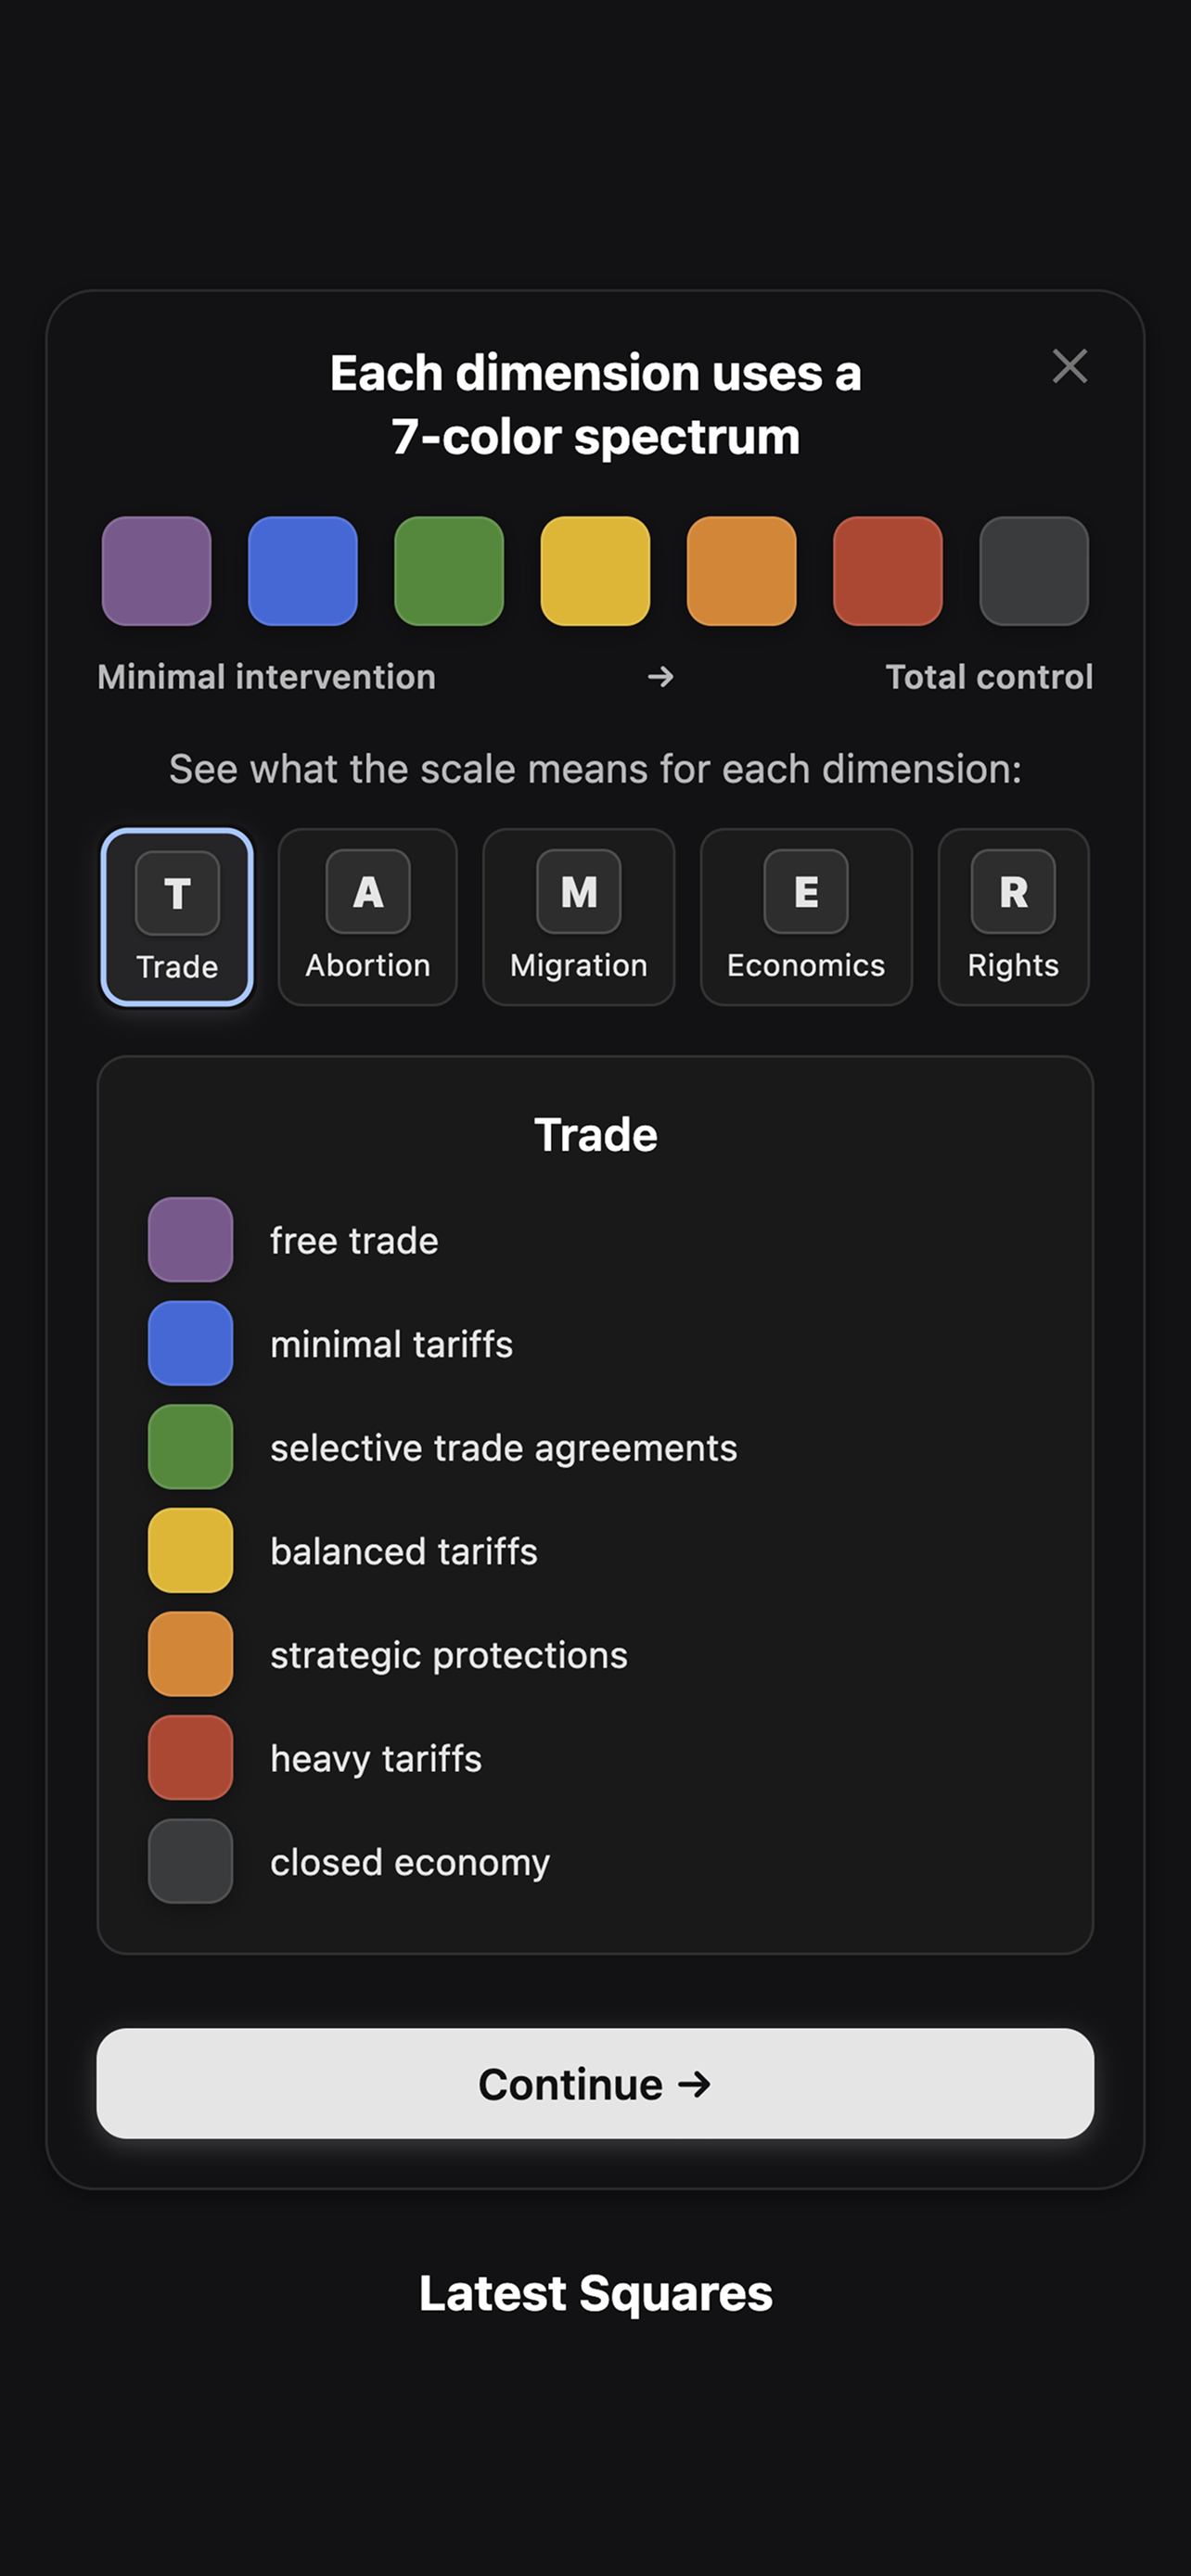
Task: Show the Economics dimension scale
Action: click(x=805, y=916)
